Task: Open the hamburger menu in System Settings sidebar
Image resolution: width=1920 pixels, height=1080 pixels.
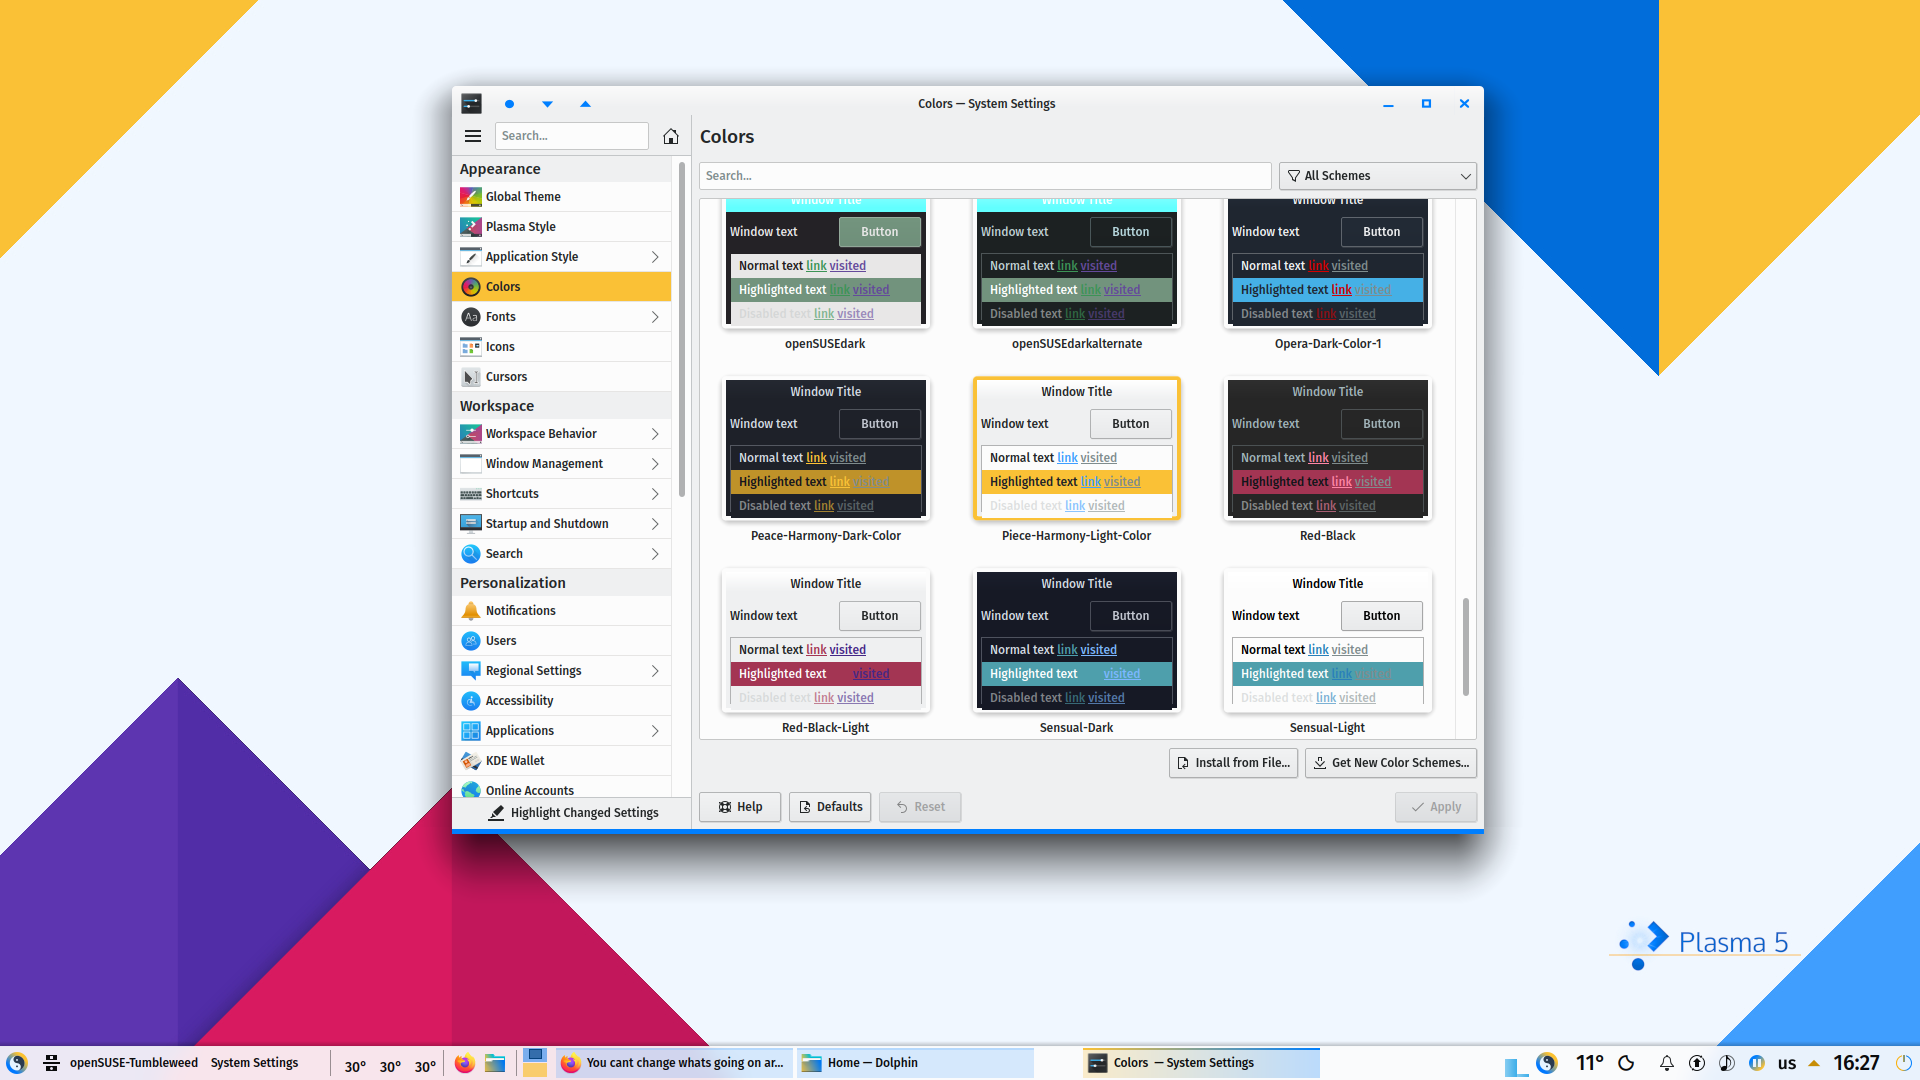Action: (x=473, y=136)
